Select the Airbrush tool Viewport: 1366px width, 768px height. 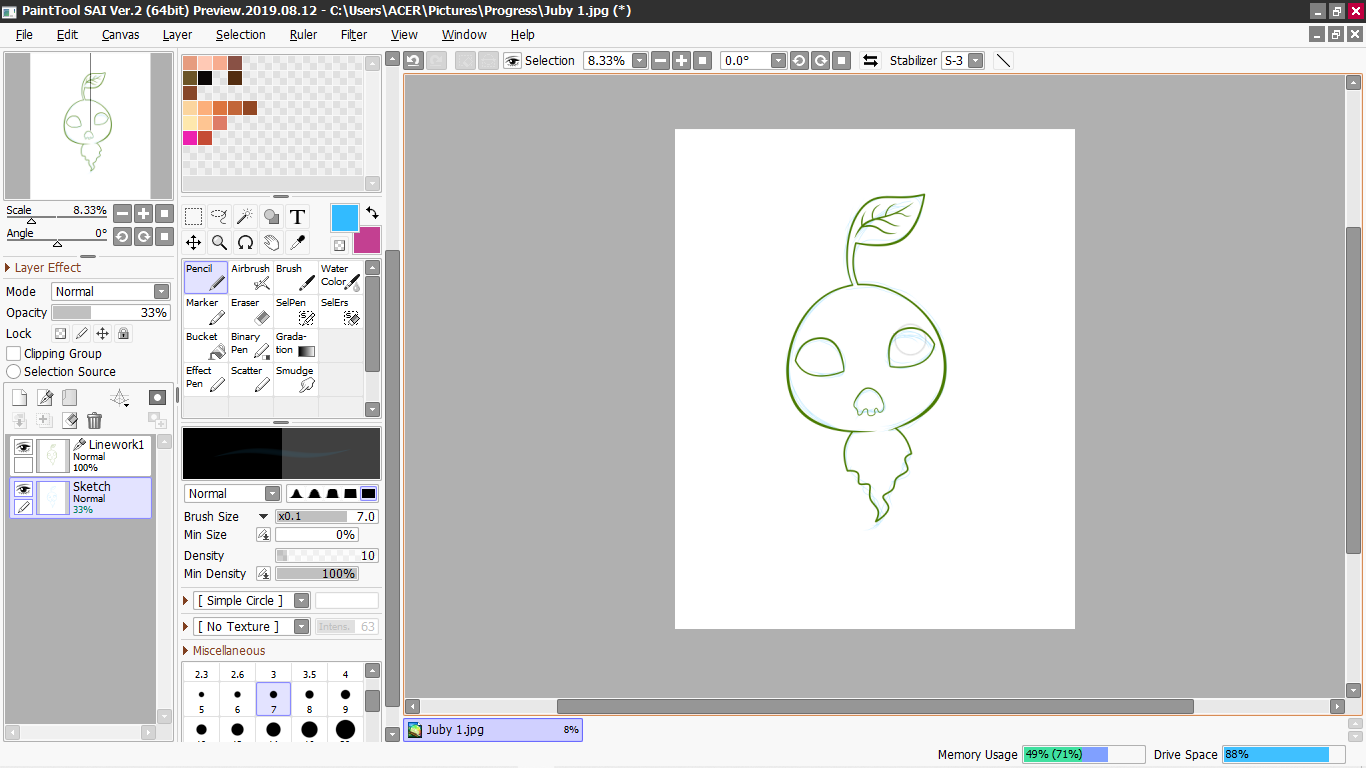[x=251, y=277]
